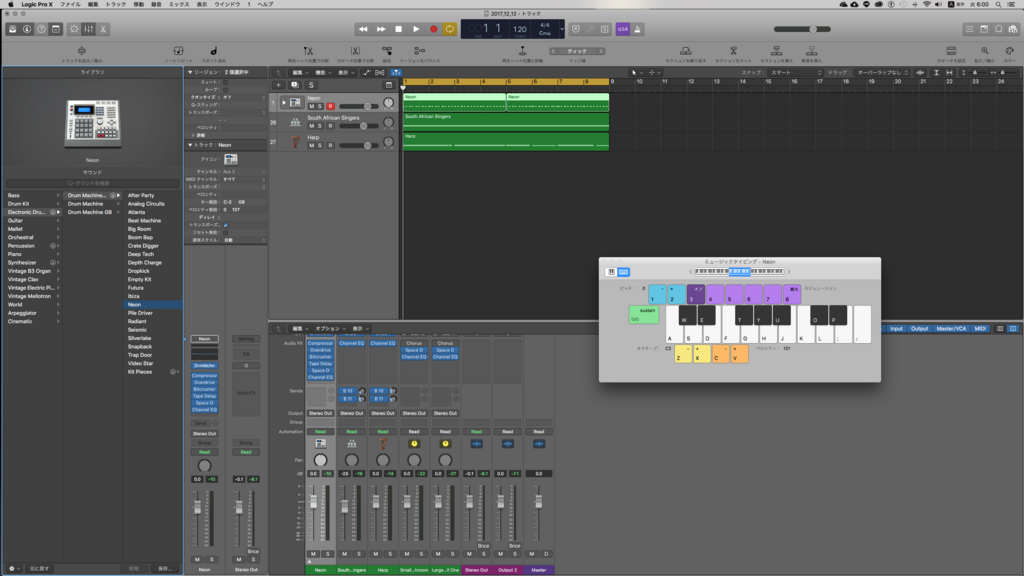The width and height of the screenshot is (1024, 576).
Task: Open the Drag mode dropdown
Action: click(882, 72)
